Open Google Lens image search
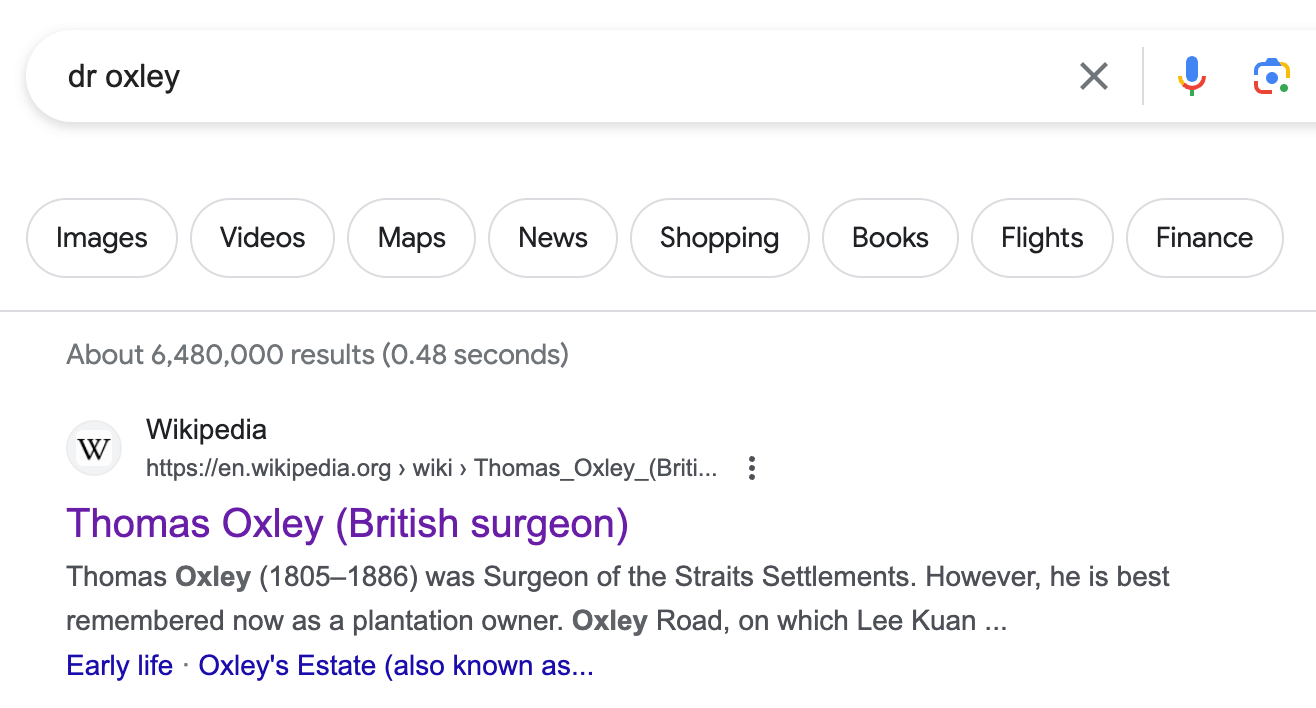Image resolution: width=1316 pixels, height=708 pixels. click(x=1270, y=75)
